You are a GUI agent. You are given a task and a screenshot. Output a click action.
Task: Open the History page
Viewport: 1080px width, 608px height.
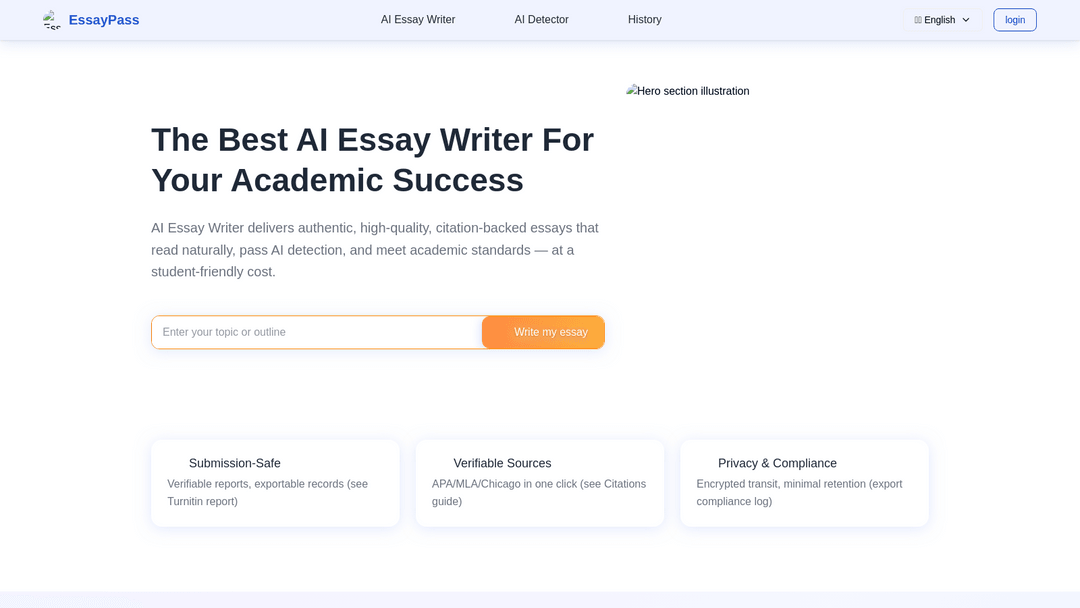pyautogui.click(x=644, y=19)
